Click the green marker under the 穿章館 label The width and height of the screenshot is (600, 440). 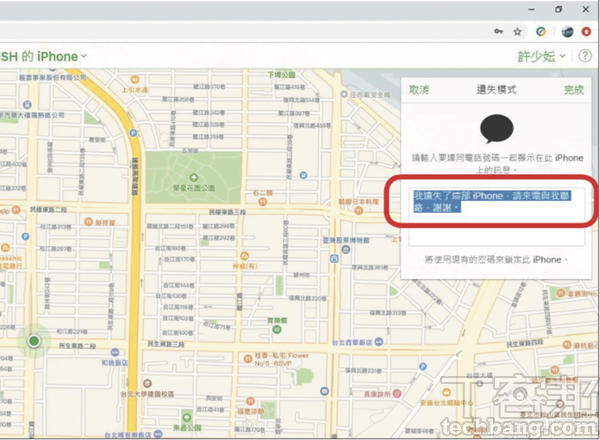coord(277,329)
